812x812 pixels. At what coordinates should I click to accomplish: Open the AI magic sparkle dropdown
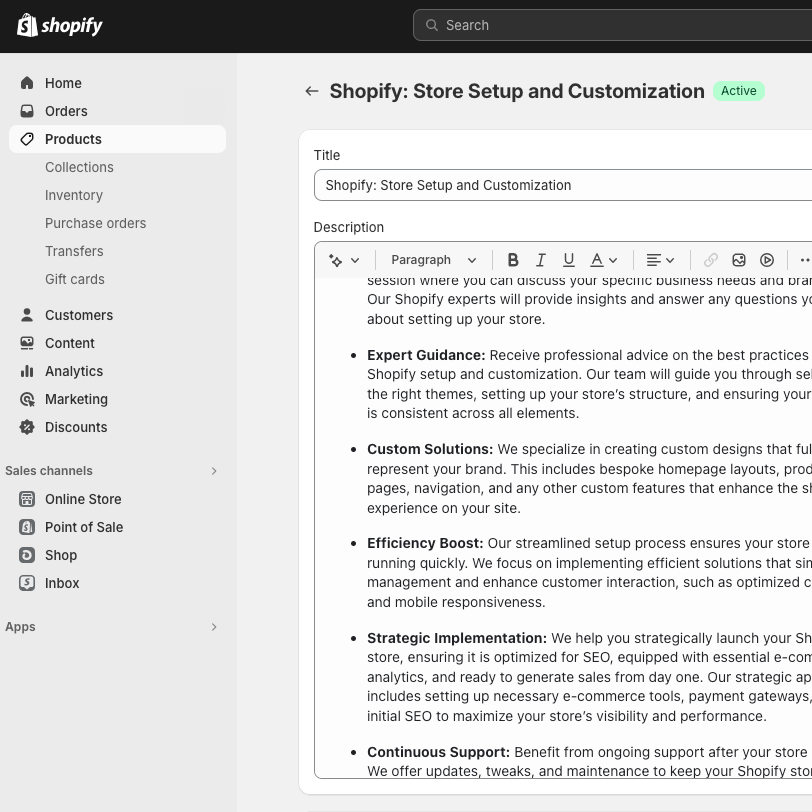coord(344,260)
